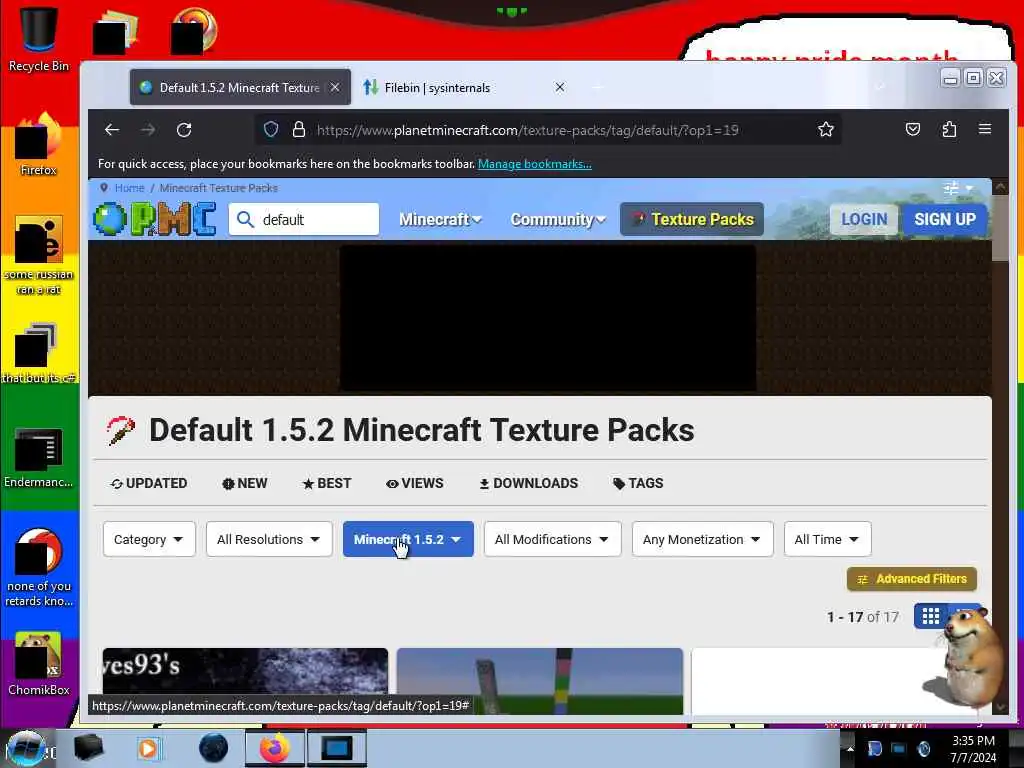Open Recycle Bin desktop icon

point(39,38)
